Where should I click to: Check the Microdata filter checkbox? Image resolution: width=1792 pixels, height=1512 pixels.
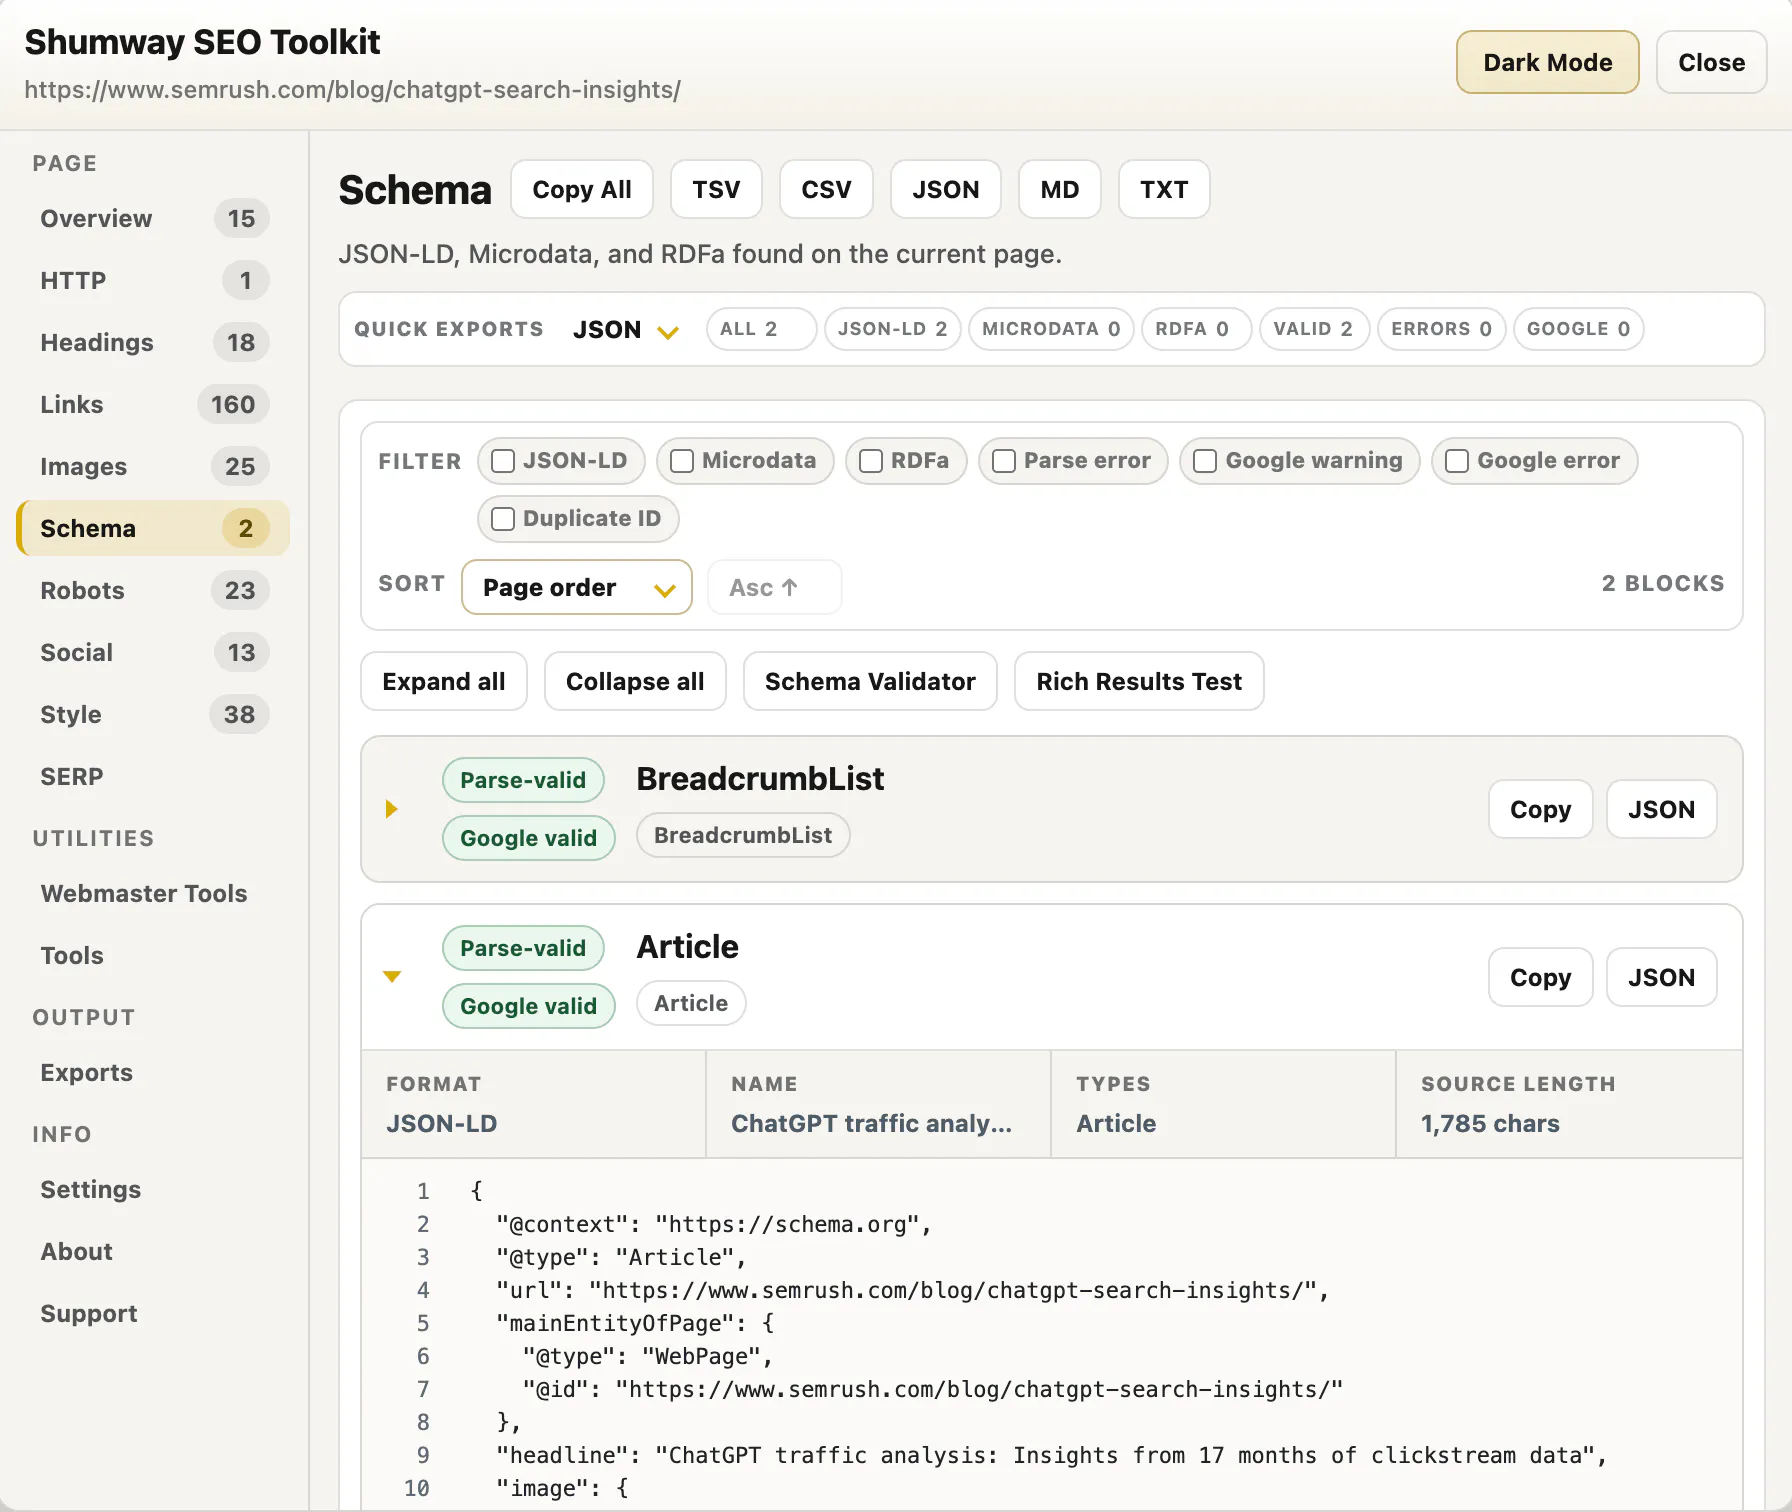tap(682, 461)
